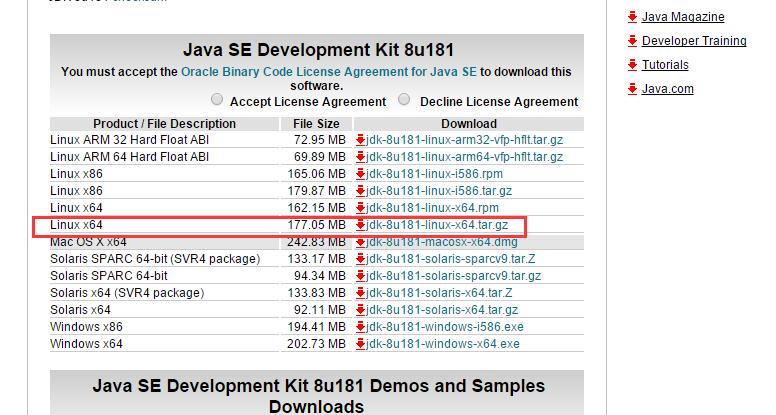Click Windows x86 description text

[x=86, y=327]
